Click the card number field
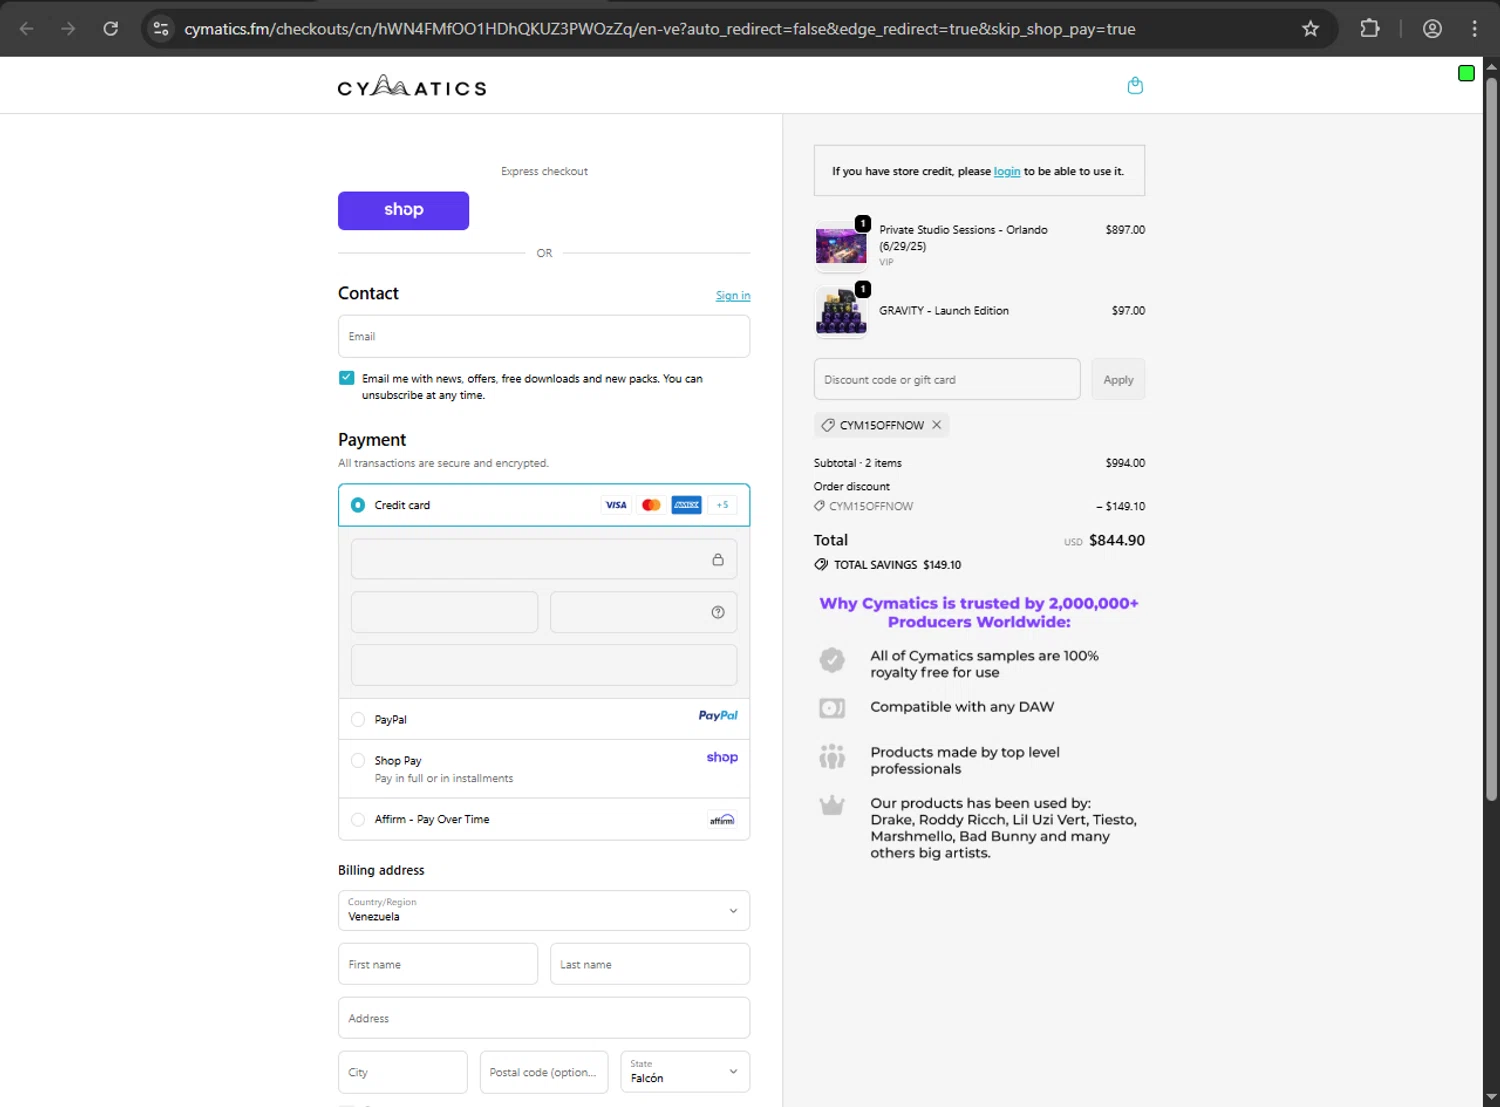 [544, 559]
